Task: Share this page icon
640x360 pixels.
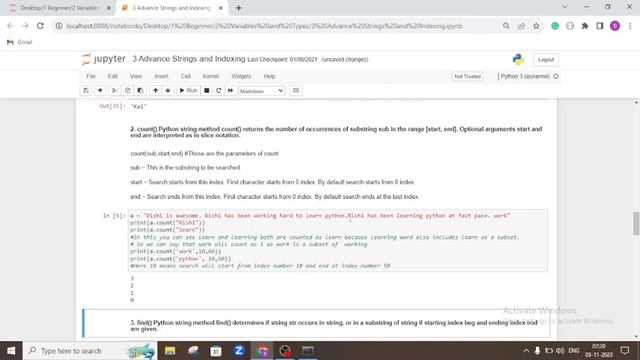Action: pos(521,26)
